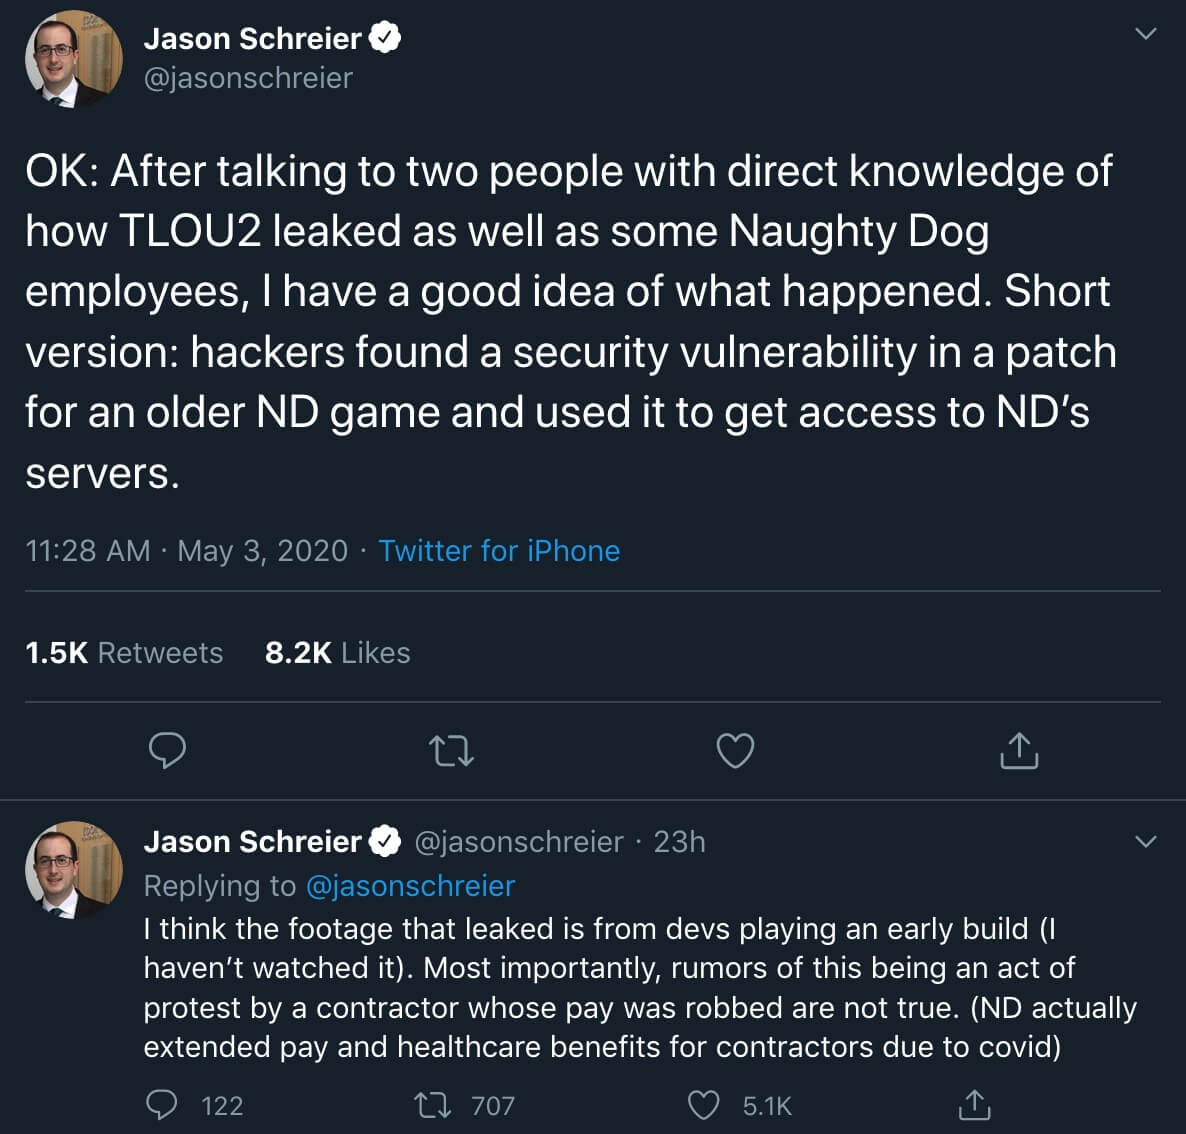Viewport: 1186px width, 1134px height.
Task: Open the reply tweet via 23h timestamp
Action: pos(679,841)
